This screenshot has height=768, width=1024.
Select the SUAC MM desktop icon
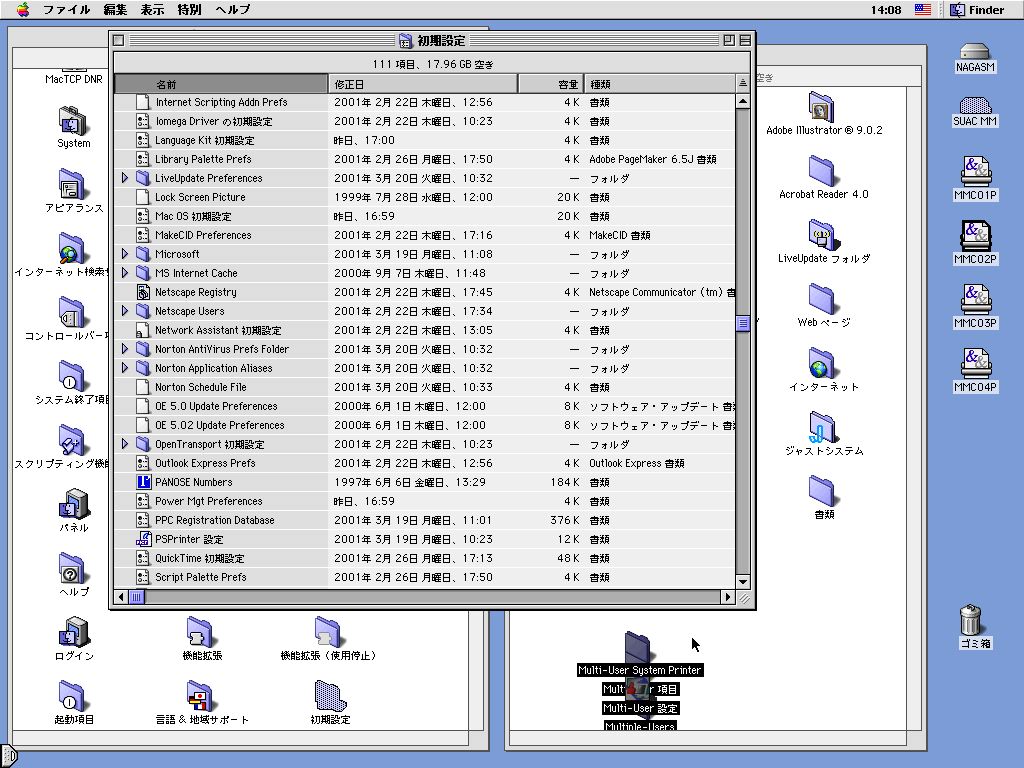pos(974,106)
